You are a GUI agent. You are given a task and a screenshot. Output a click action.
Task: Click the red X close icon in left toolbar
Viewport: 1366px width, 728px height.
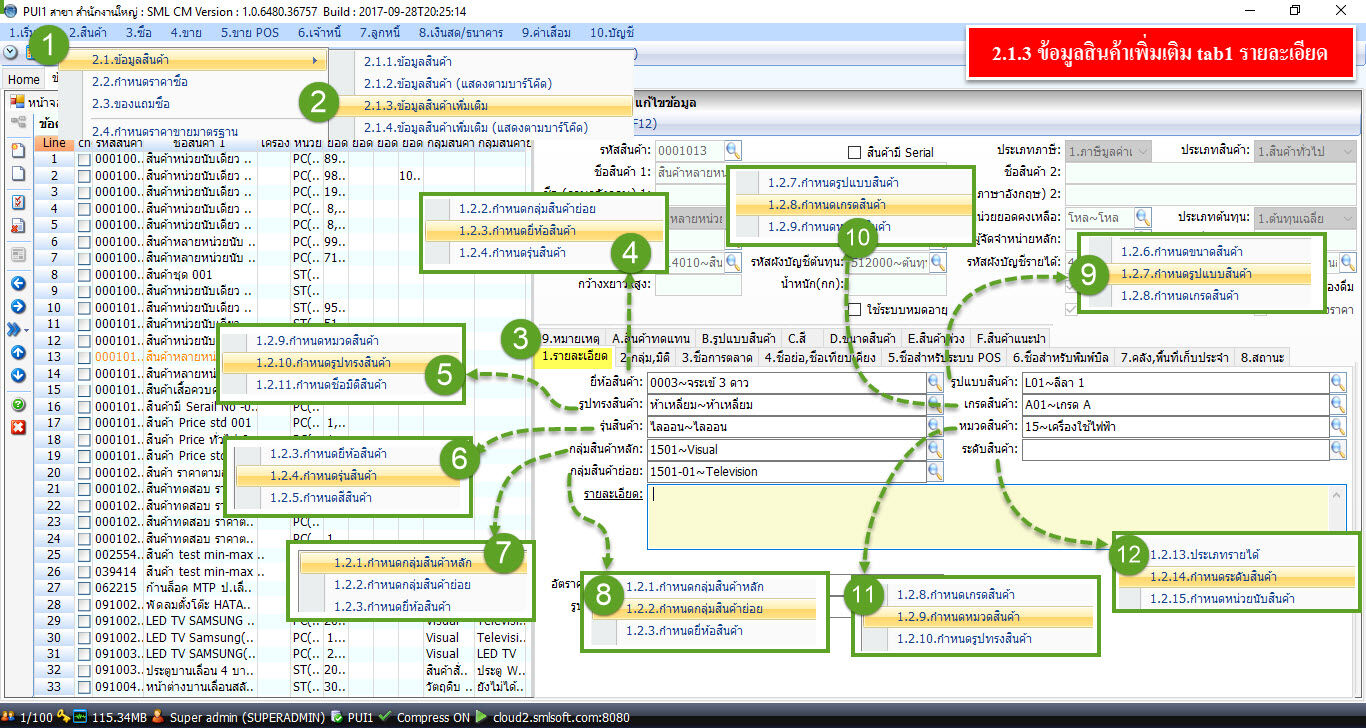[x=18, y=427]
